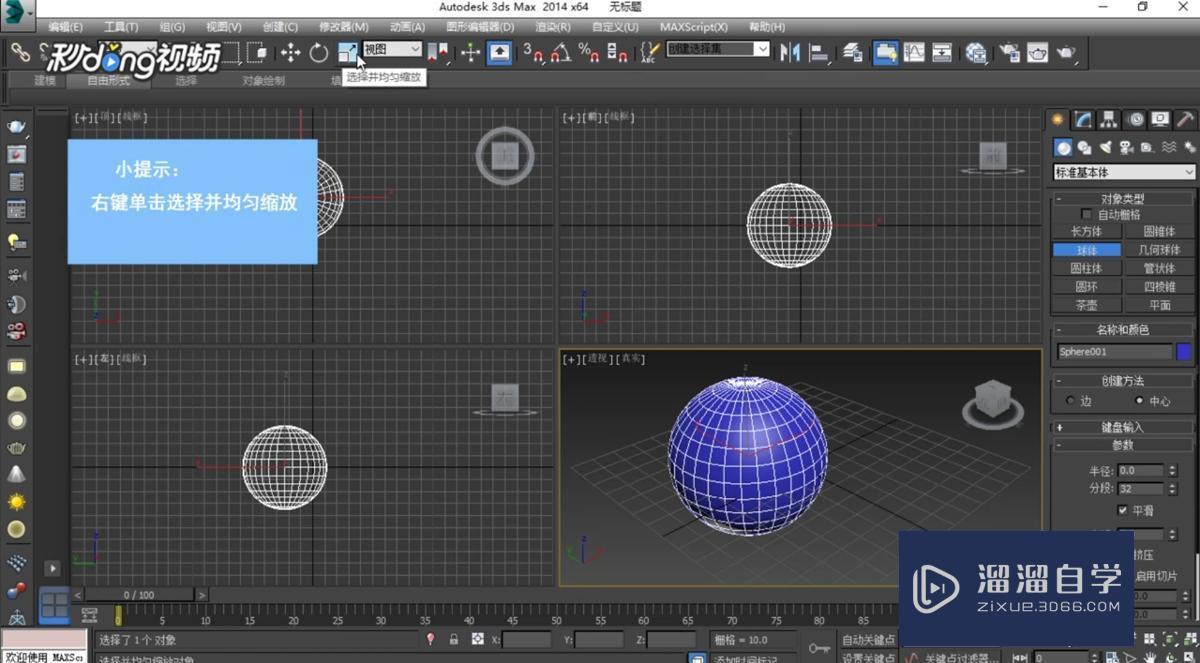Click the object color swatch beside Sphere001
This screenshot has width=1200, height=663.
point(1185,351)
